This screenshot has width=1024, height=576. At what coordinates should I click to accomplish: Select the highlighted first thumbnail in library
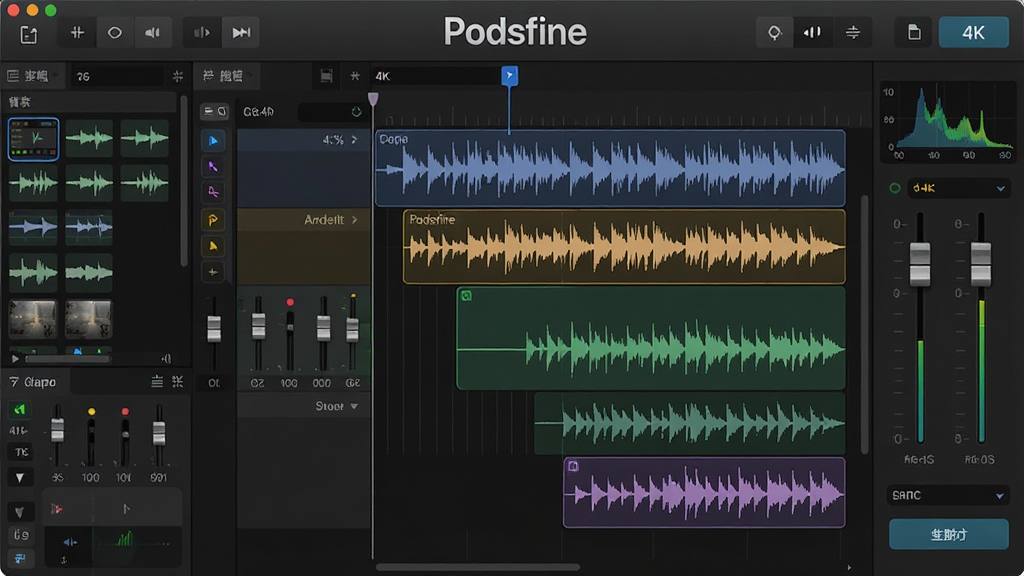click(33, 139)
